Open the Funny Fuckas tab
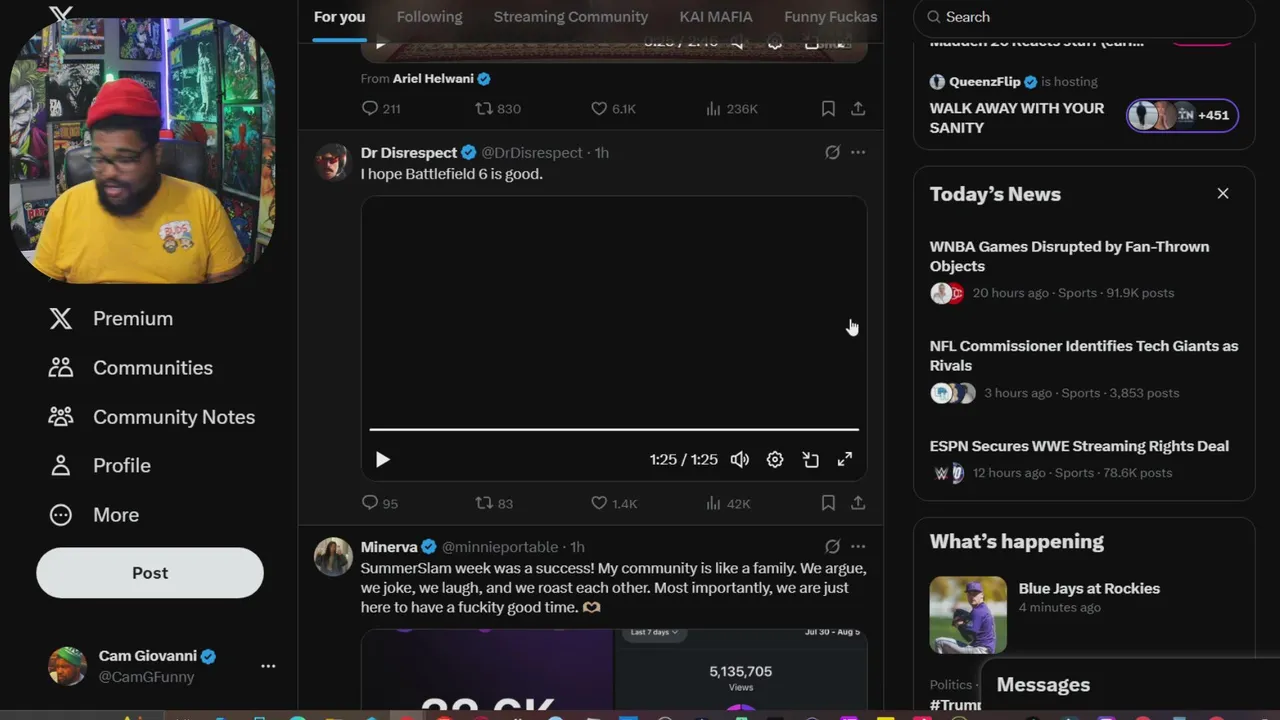 [x=830, y=17]
